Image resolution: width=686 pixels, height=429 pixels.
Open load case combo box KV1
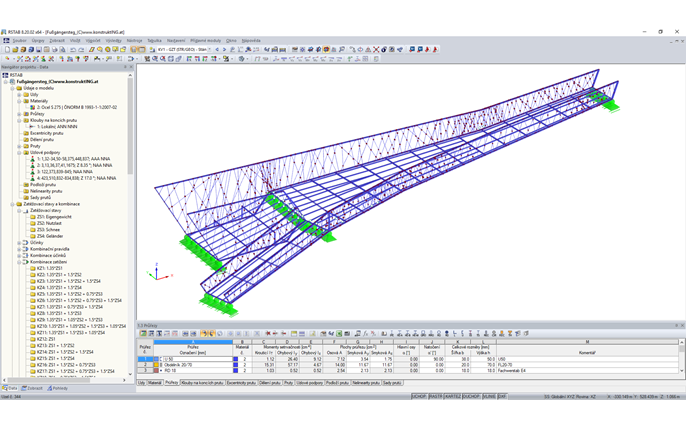184,49
